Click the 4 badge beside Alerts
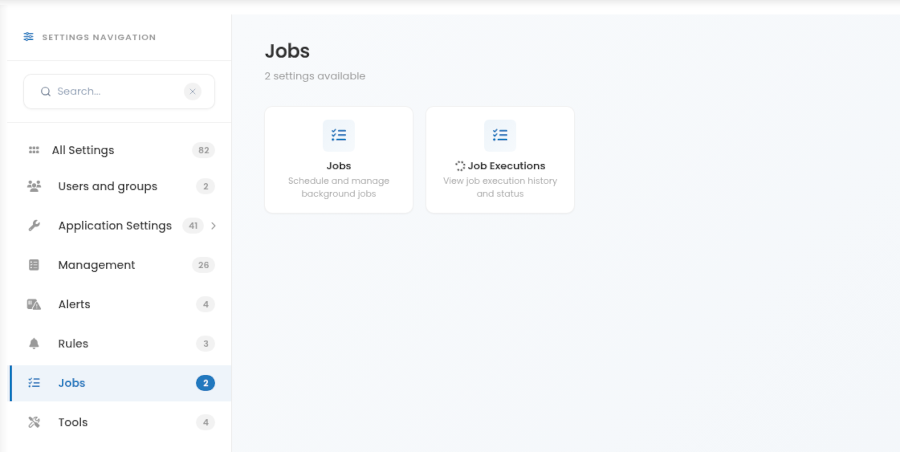Viewport: 900px width, 452px height. coord(205,304)
